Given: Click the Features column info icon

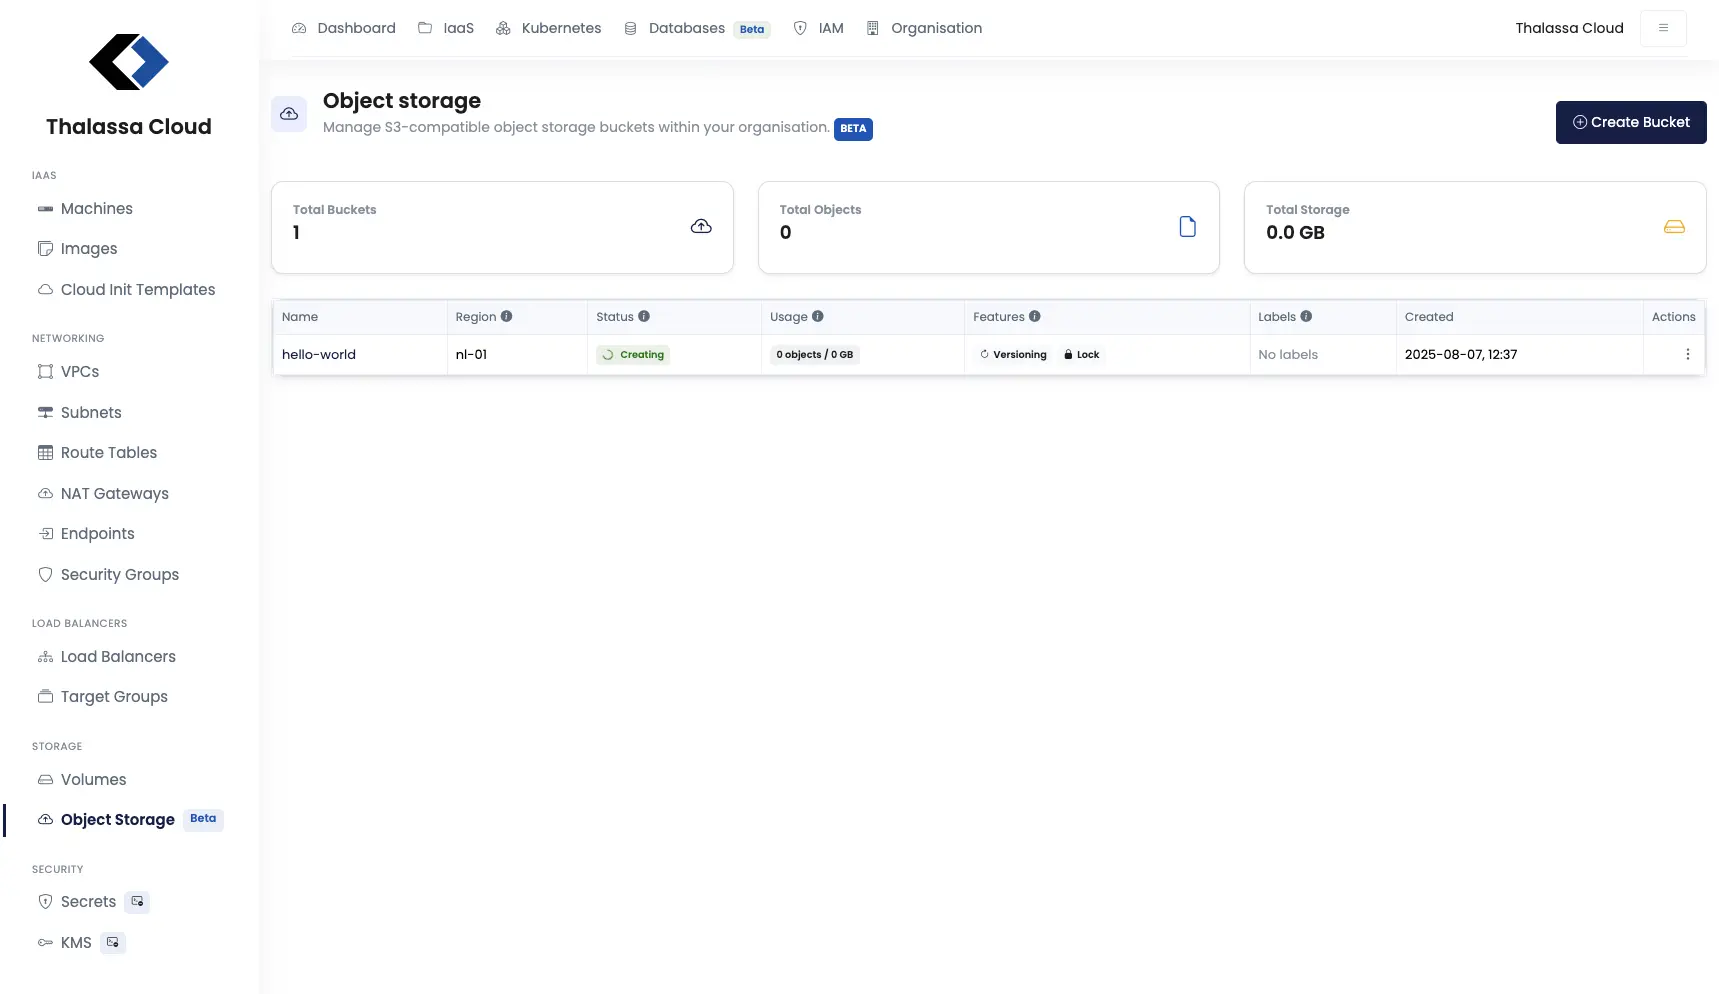Looking at the screenshot, I should coord(1035,316).
